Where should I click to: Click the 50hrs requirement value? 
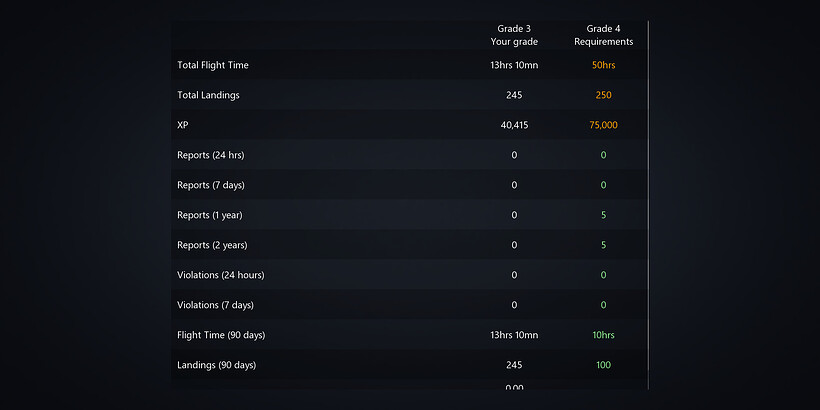click(x=603, y=65)
